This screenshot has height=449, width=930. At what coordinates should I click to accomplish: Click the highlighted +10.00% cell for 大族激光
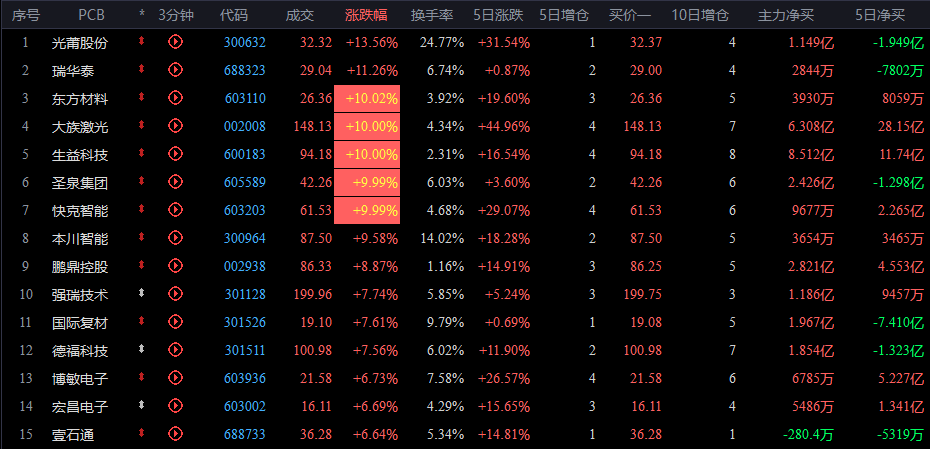coord(367,126)
